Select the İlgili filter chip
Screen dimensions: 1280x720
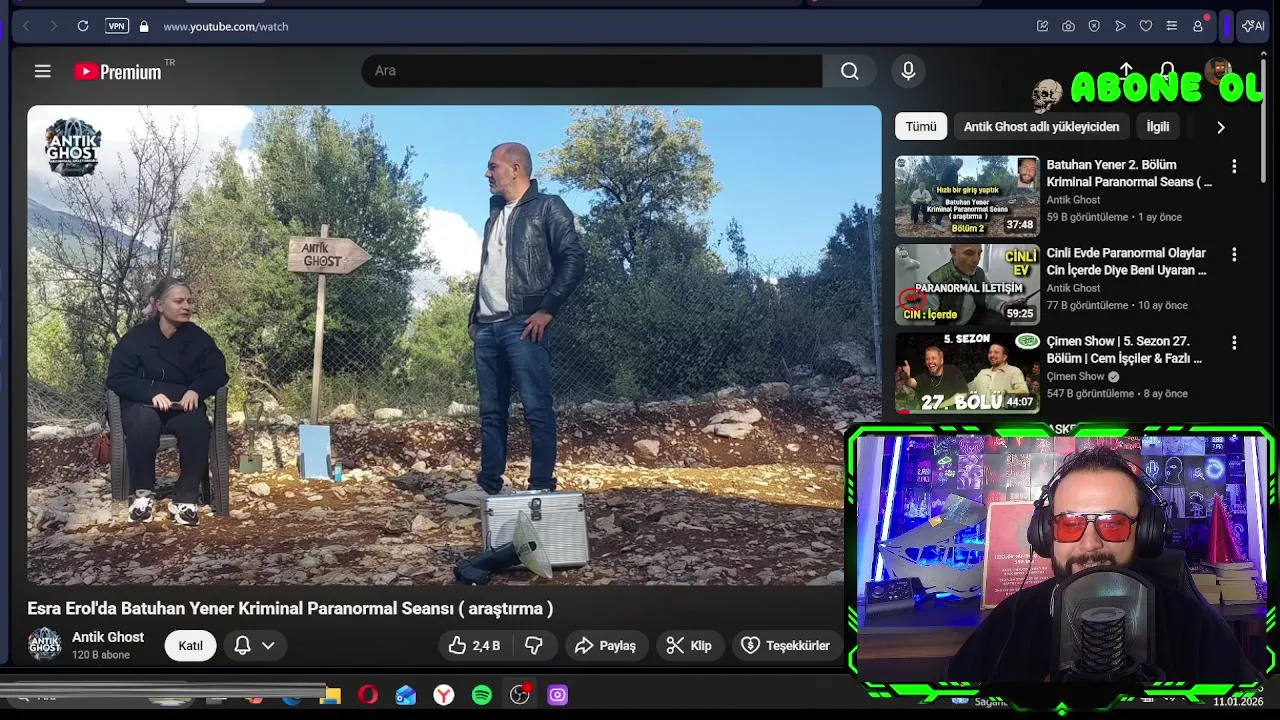click(x=1158, y=127)
